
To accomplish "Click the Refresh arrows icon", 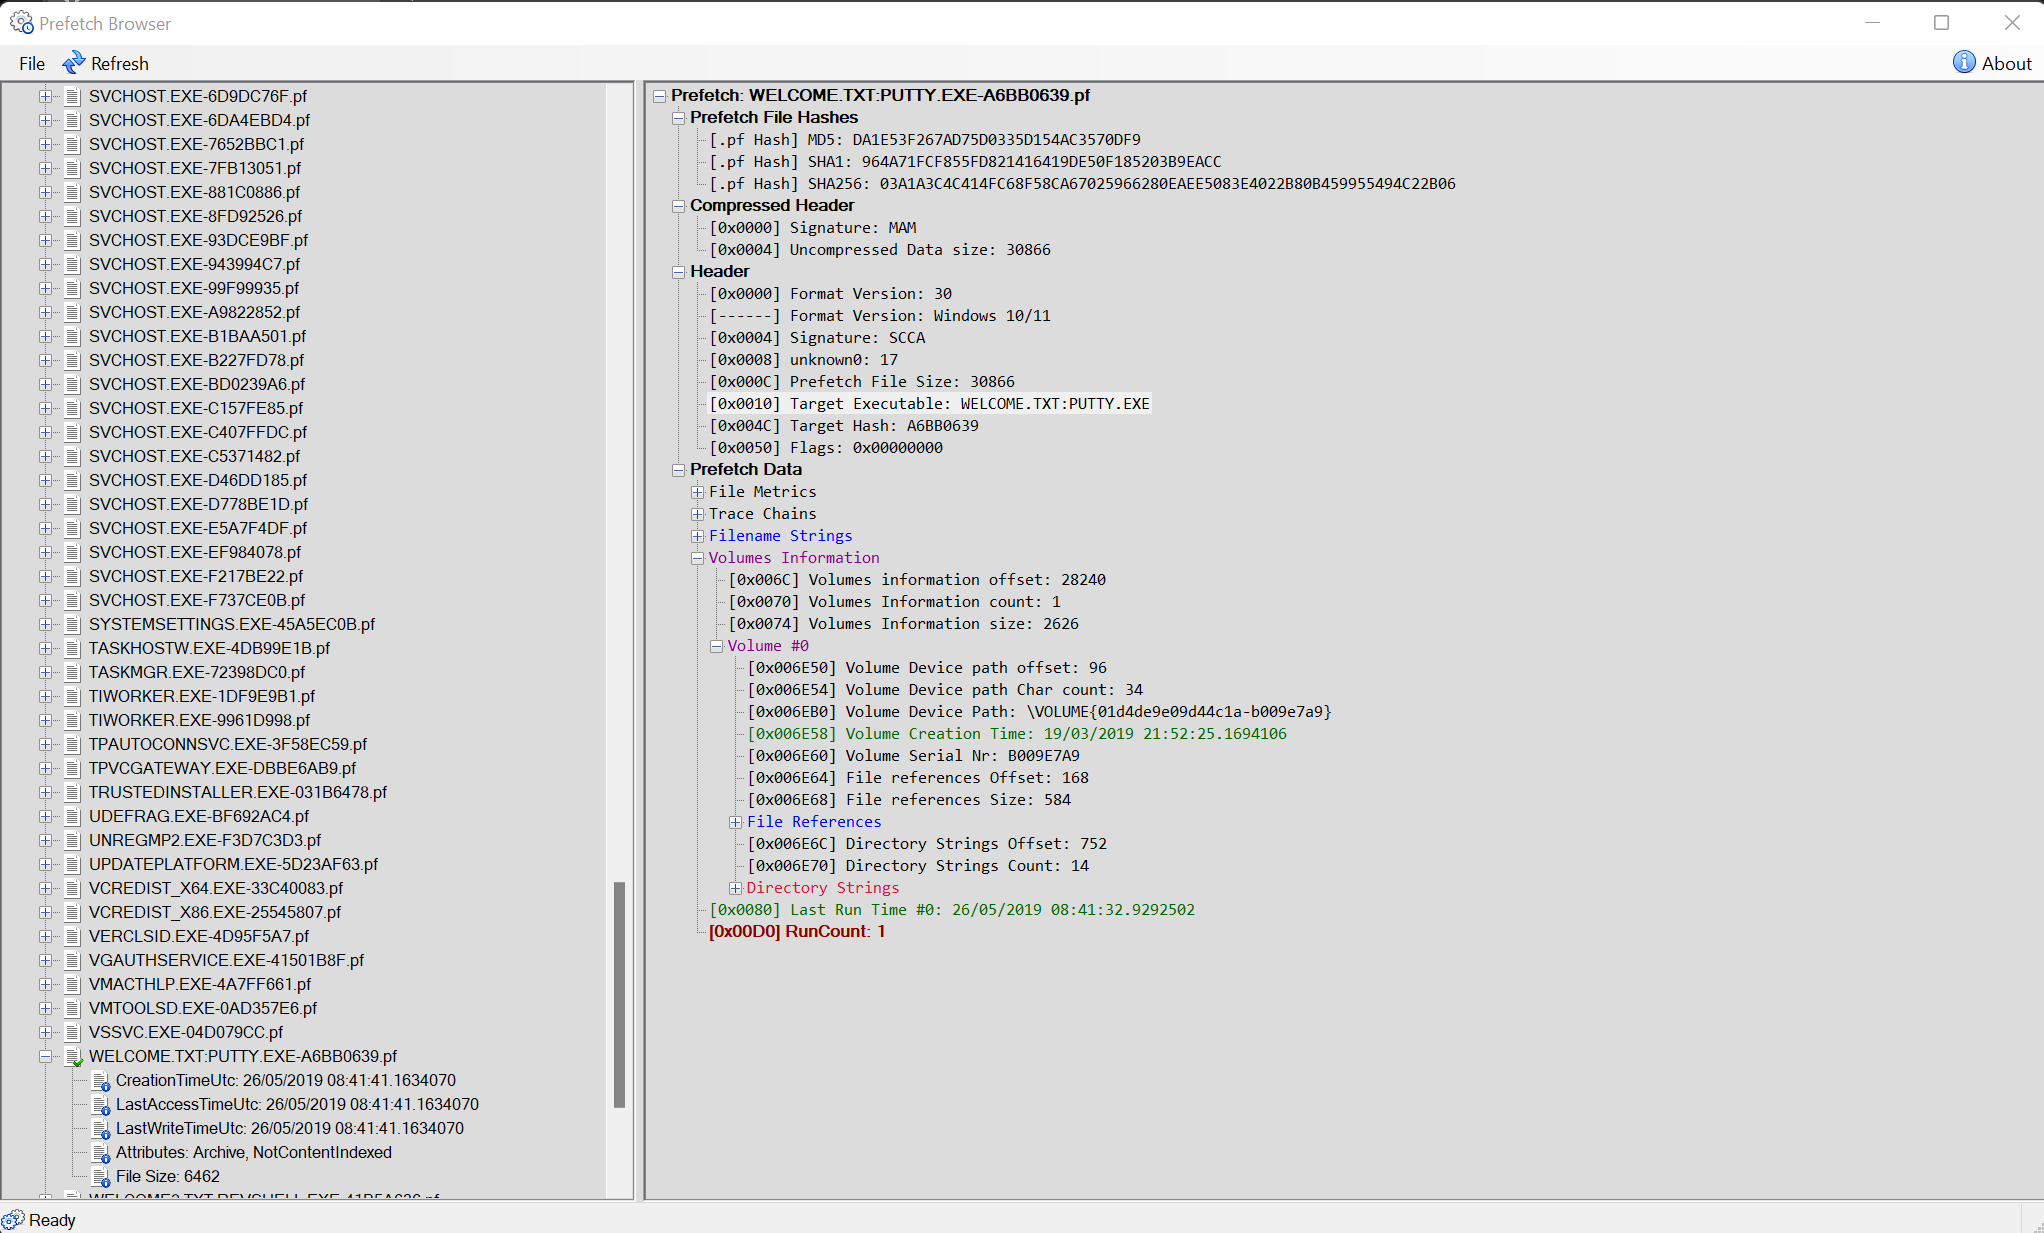I will coord(73,63).
